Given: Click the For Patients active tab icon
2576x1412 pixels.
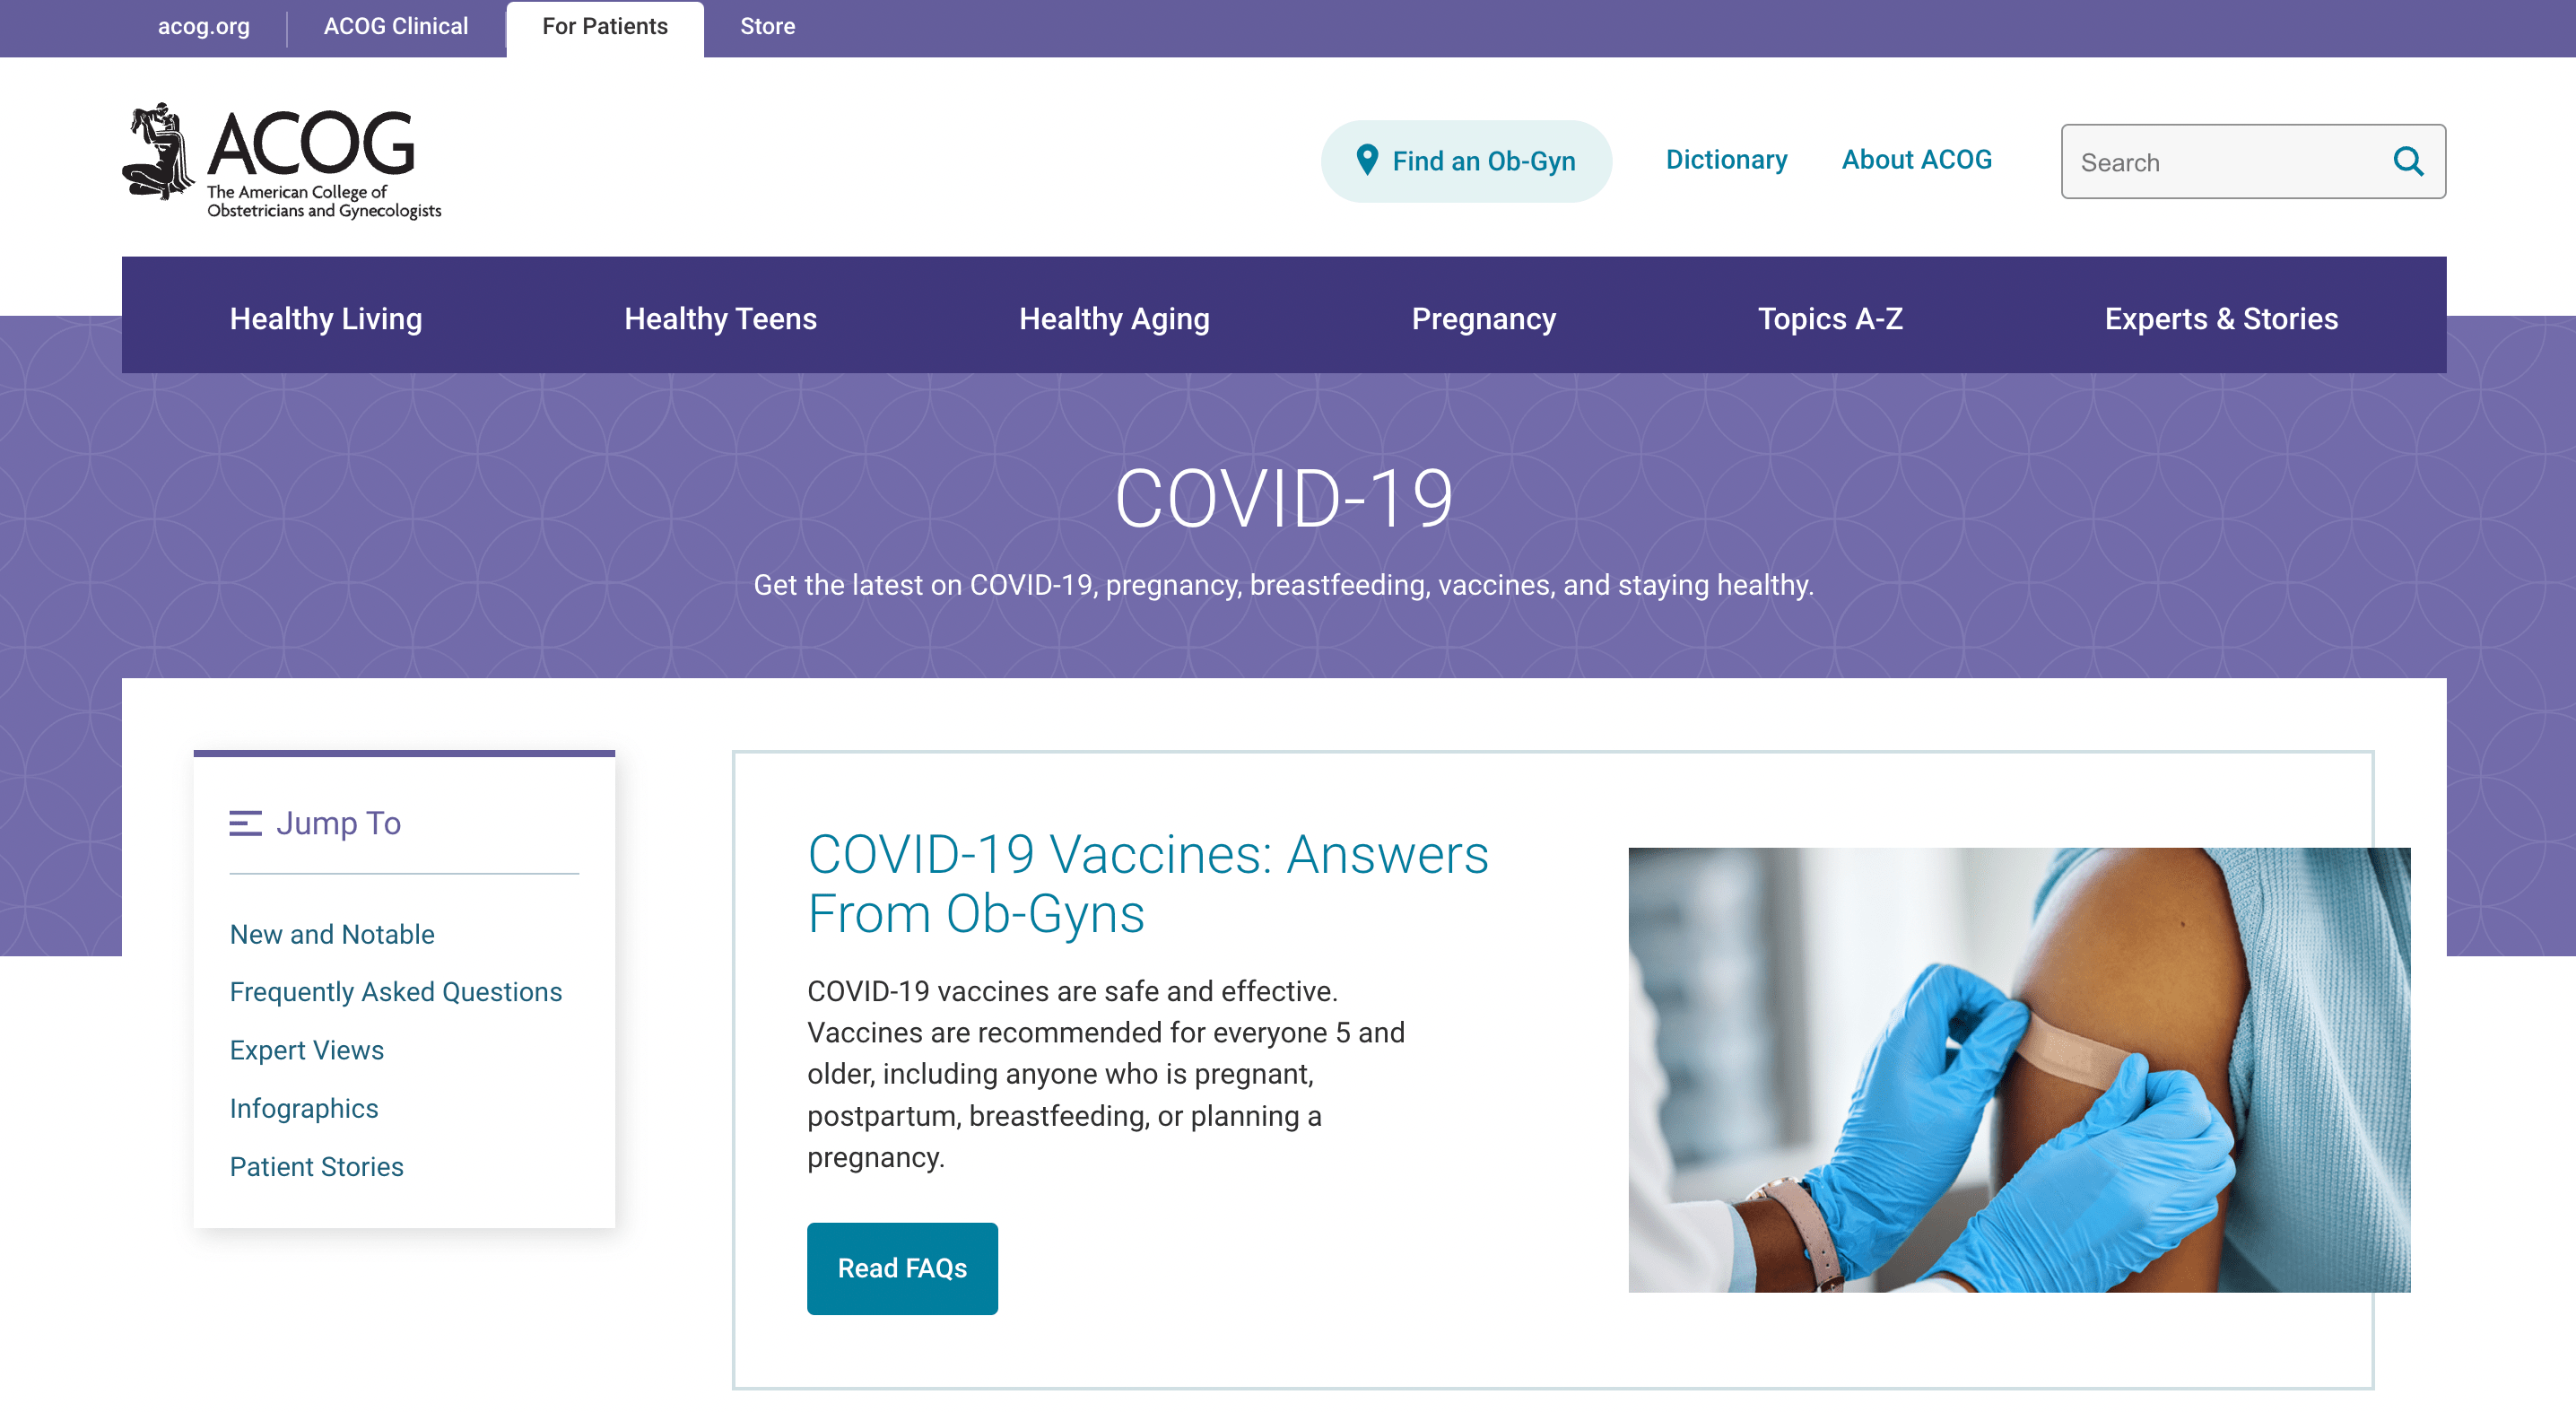Looking at the screenshot, I should [x=605, y=28].
